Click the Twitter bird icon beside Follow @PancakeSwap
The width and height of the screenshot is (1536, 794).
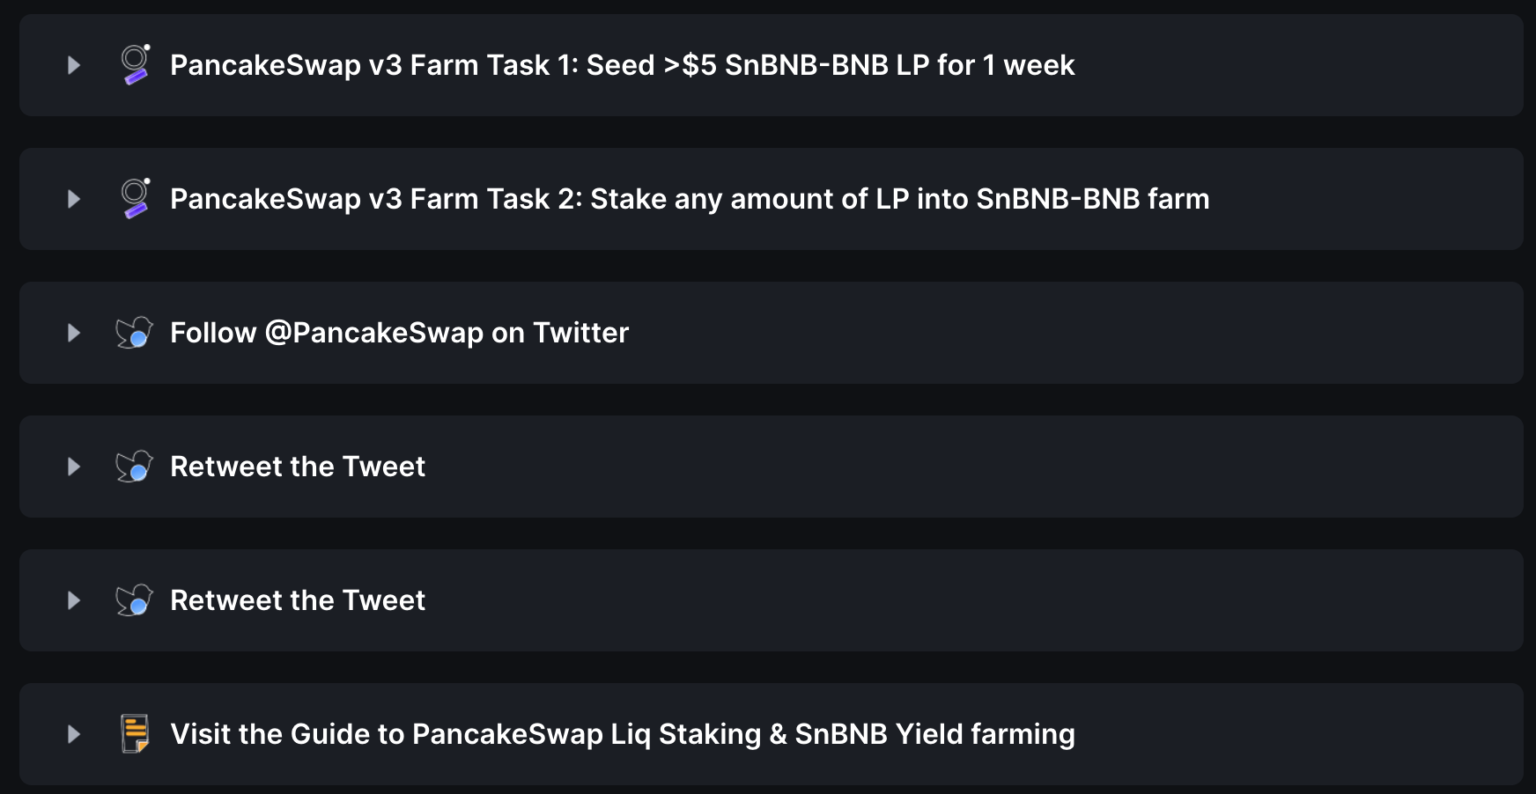tap(134, 333)
